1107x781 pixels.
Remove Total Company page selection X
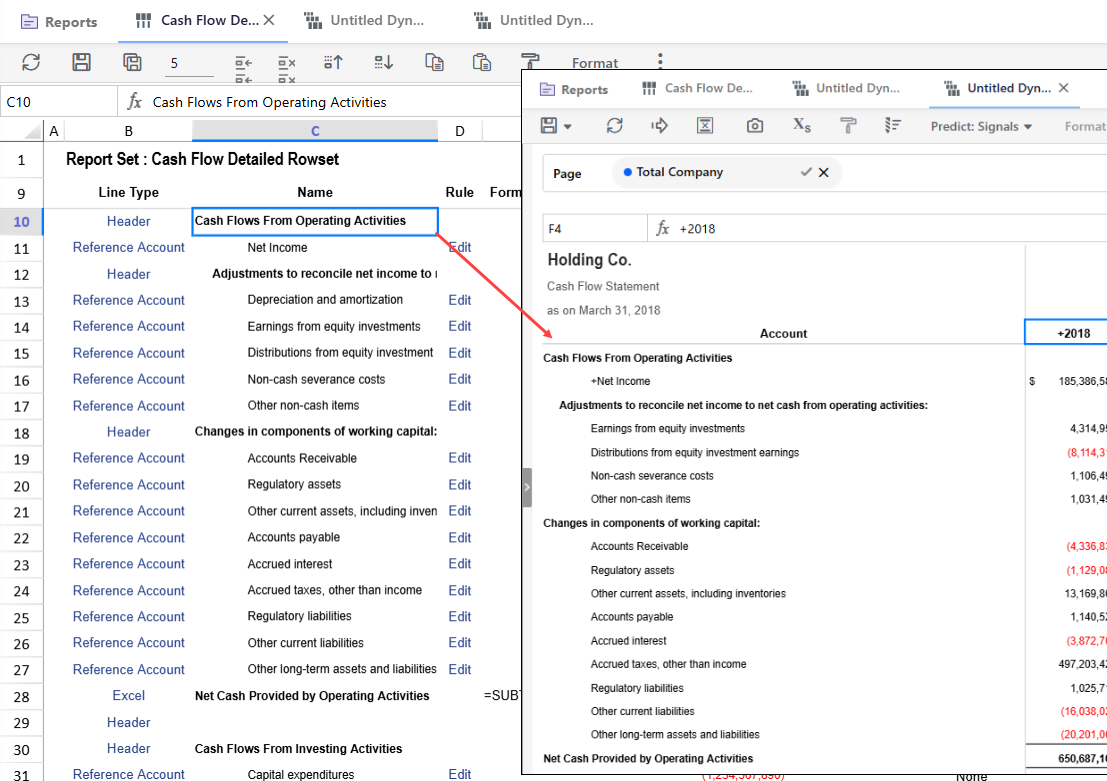click(823, 172)
